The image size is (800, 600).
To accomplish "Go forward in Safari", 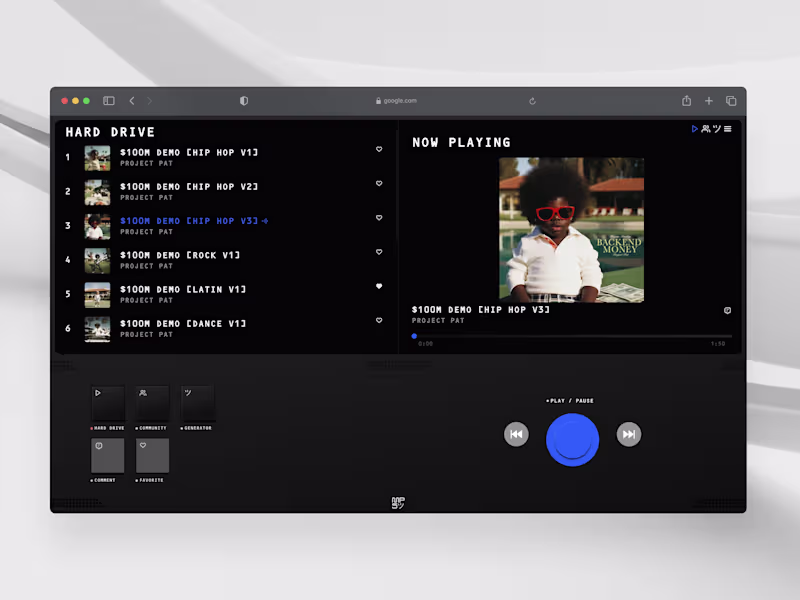I will [149, 101].
